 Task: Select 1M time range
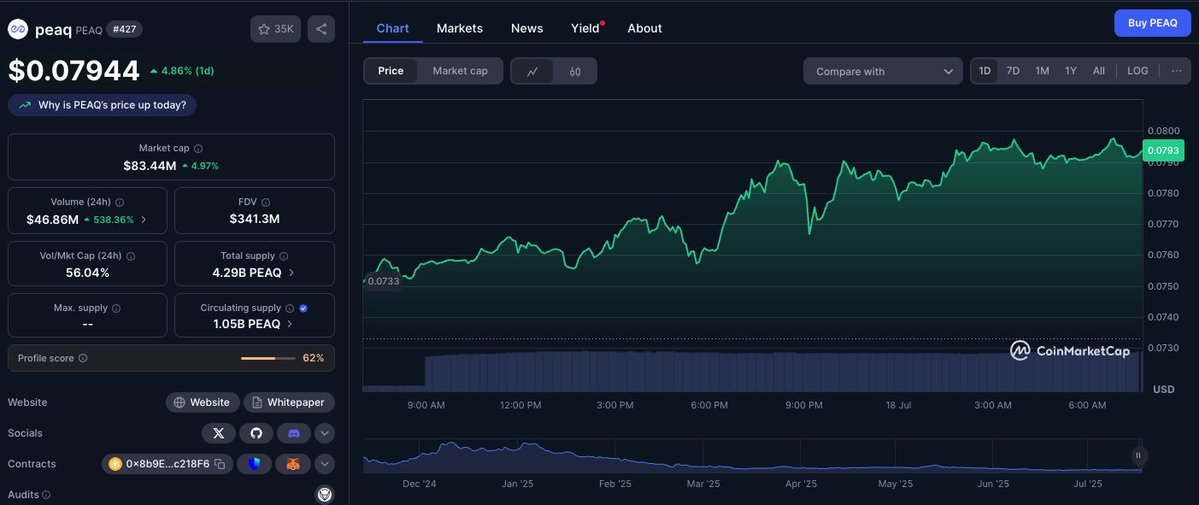(1042, 70)
